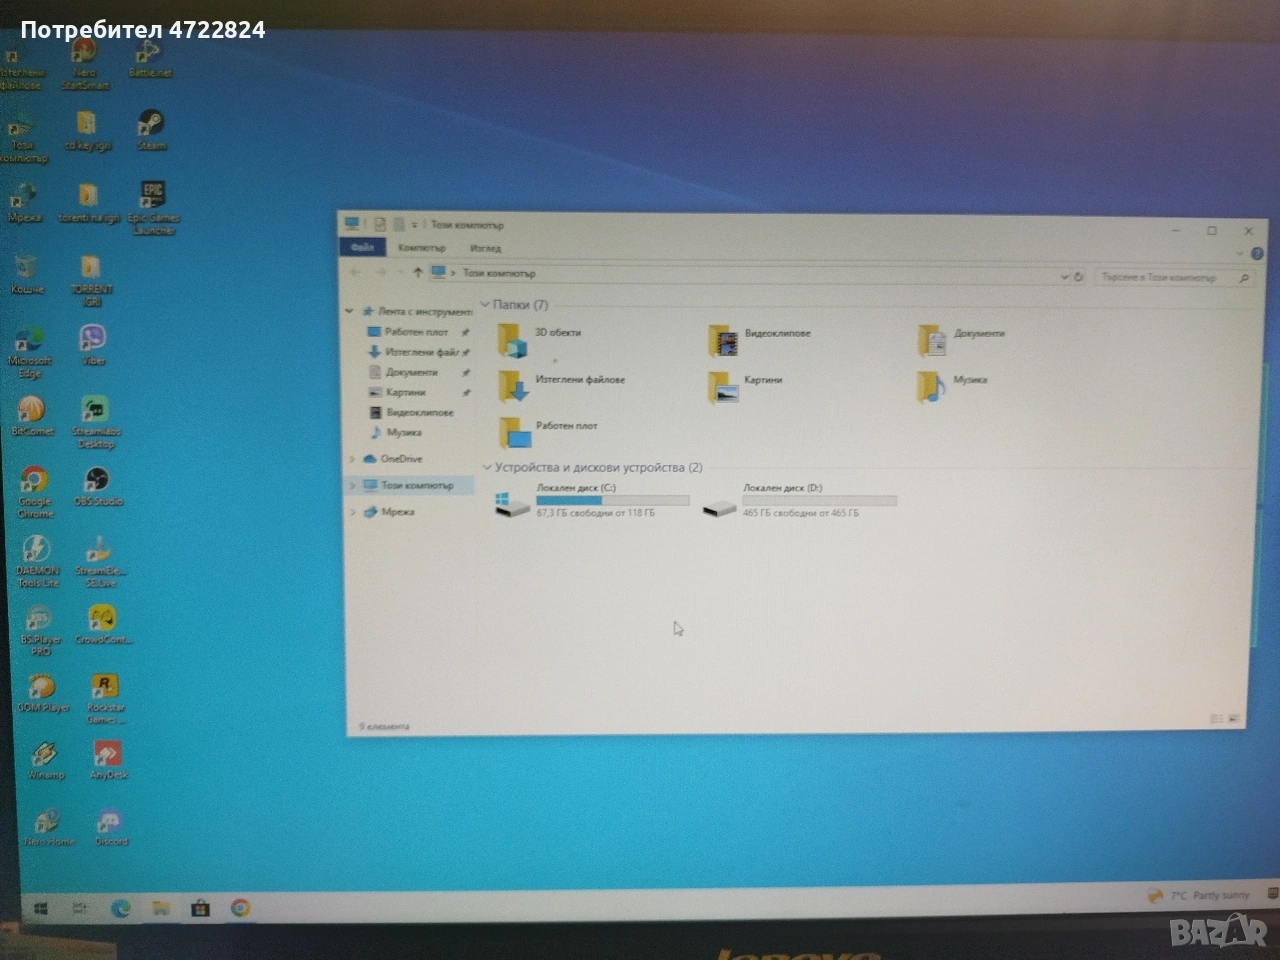This screenshot has width=1280, height=960.
Task: Open the Работен плот folder in content pane
Action: [548, 431]
